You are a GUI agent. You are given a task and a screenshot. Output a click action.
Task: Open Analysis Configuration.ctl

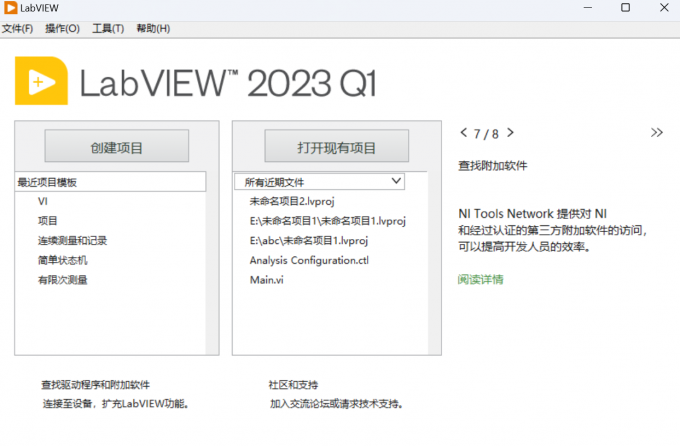pos(309,260)
